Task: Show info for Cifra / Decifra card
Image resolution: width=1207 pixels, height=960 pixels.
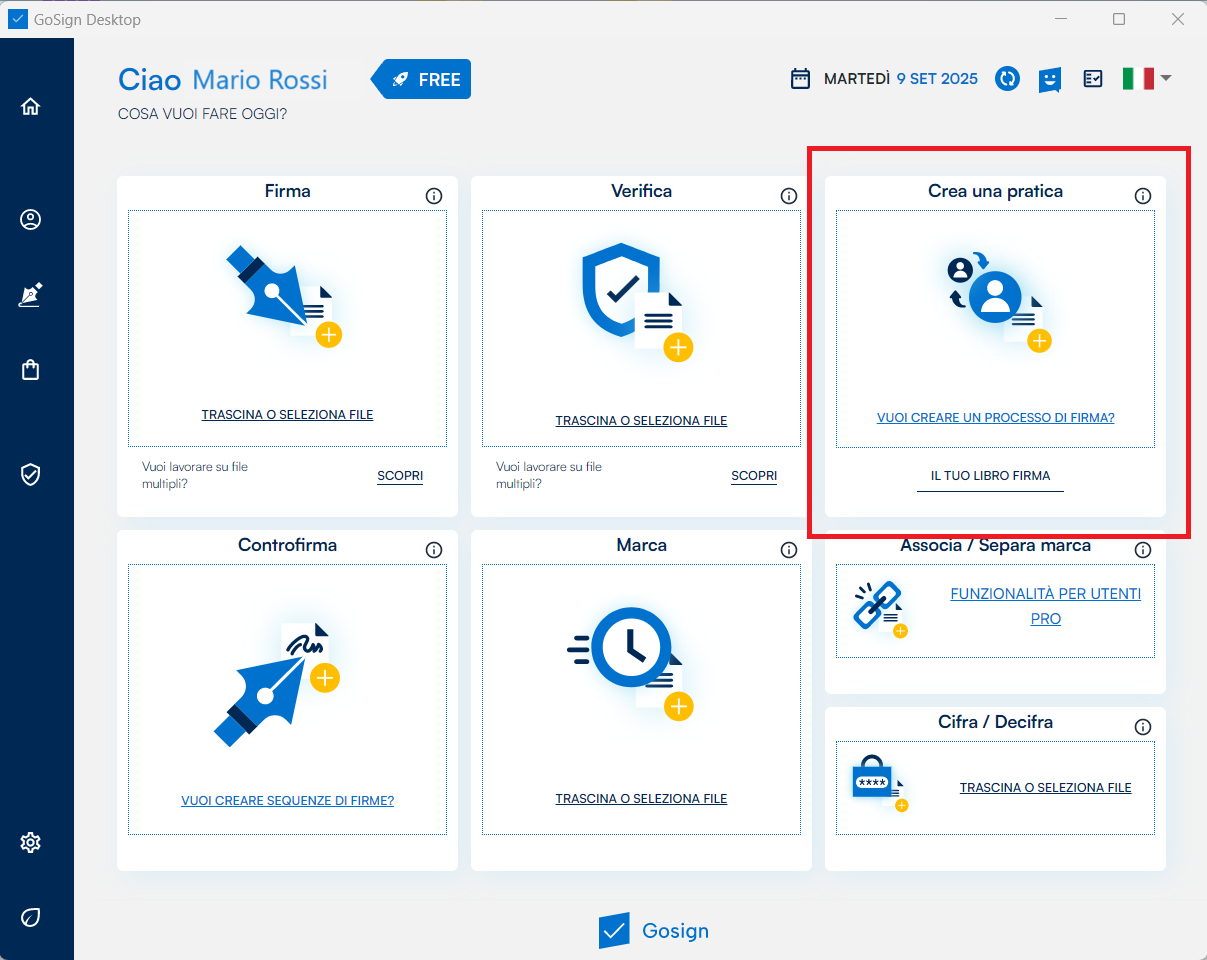Action: pyautogui.click(x=1143, y=727)
